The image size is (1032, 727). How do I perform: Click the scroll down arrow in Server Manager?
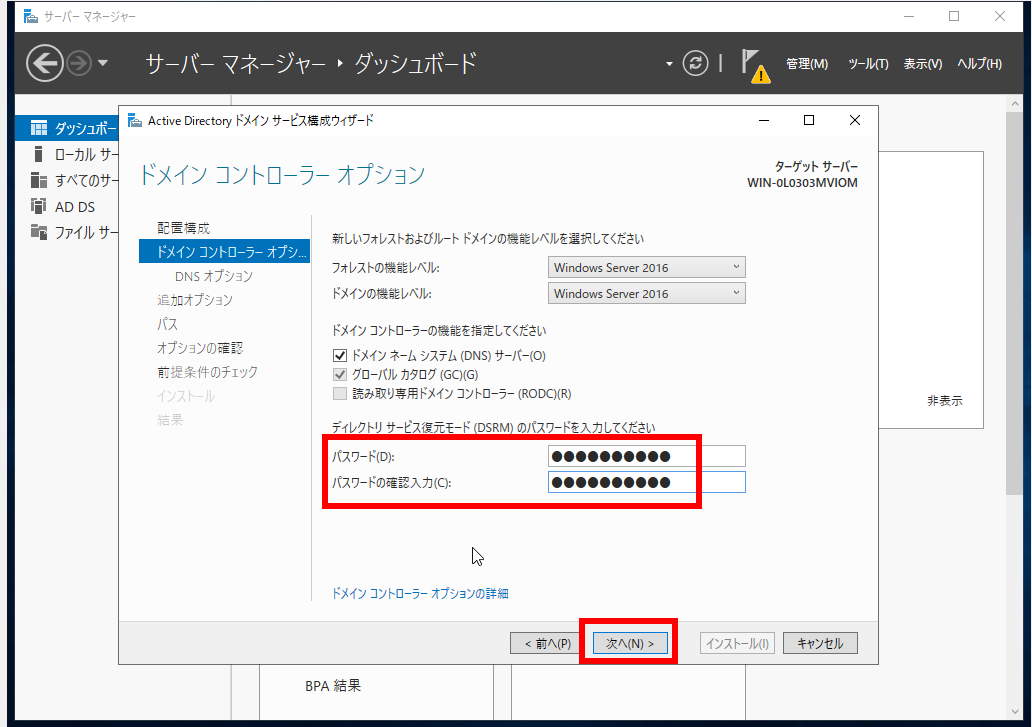(x=1014, y=712)
